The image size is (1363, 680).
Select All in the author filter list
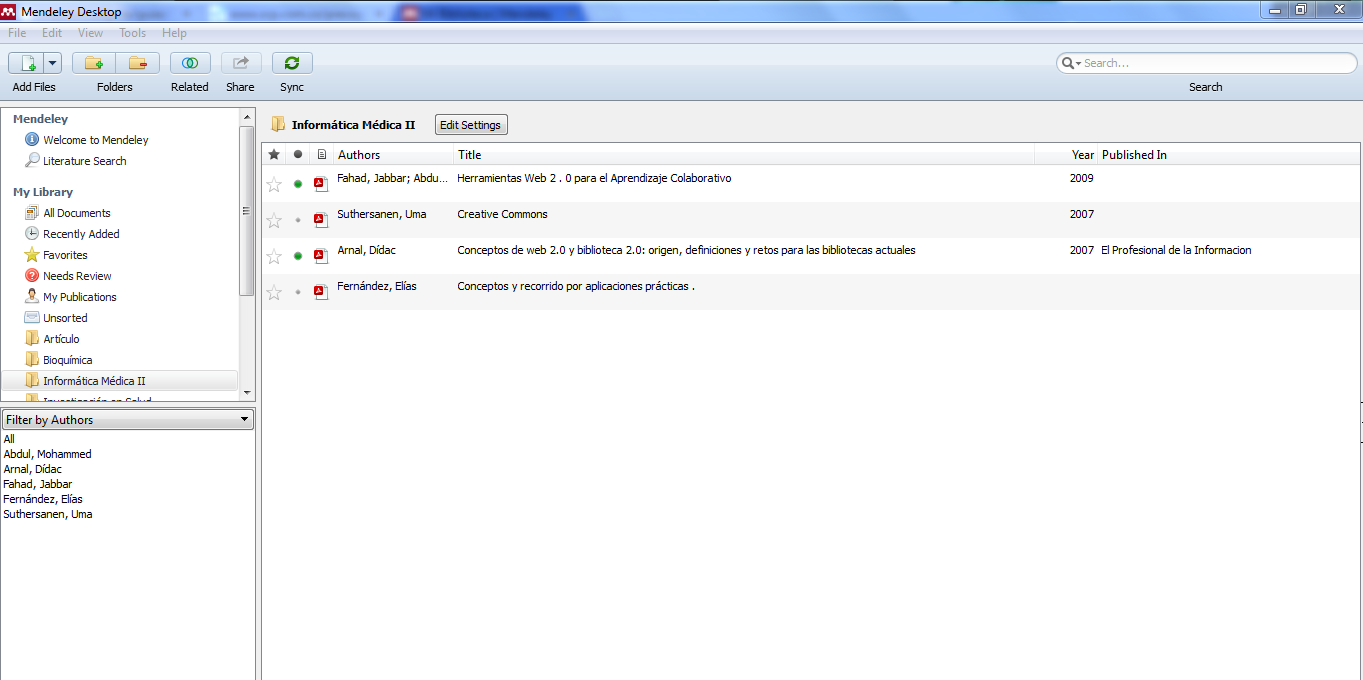point(9,439)
